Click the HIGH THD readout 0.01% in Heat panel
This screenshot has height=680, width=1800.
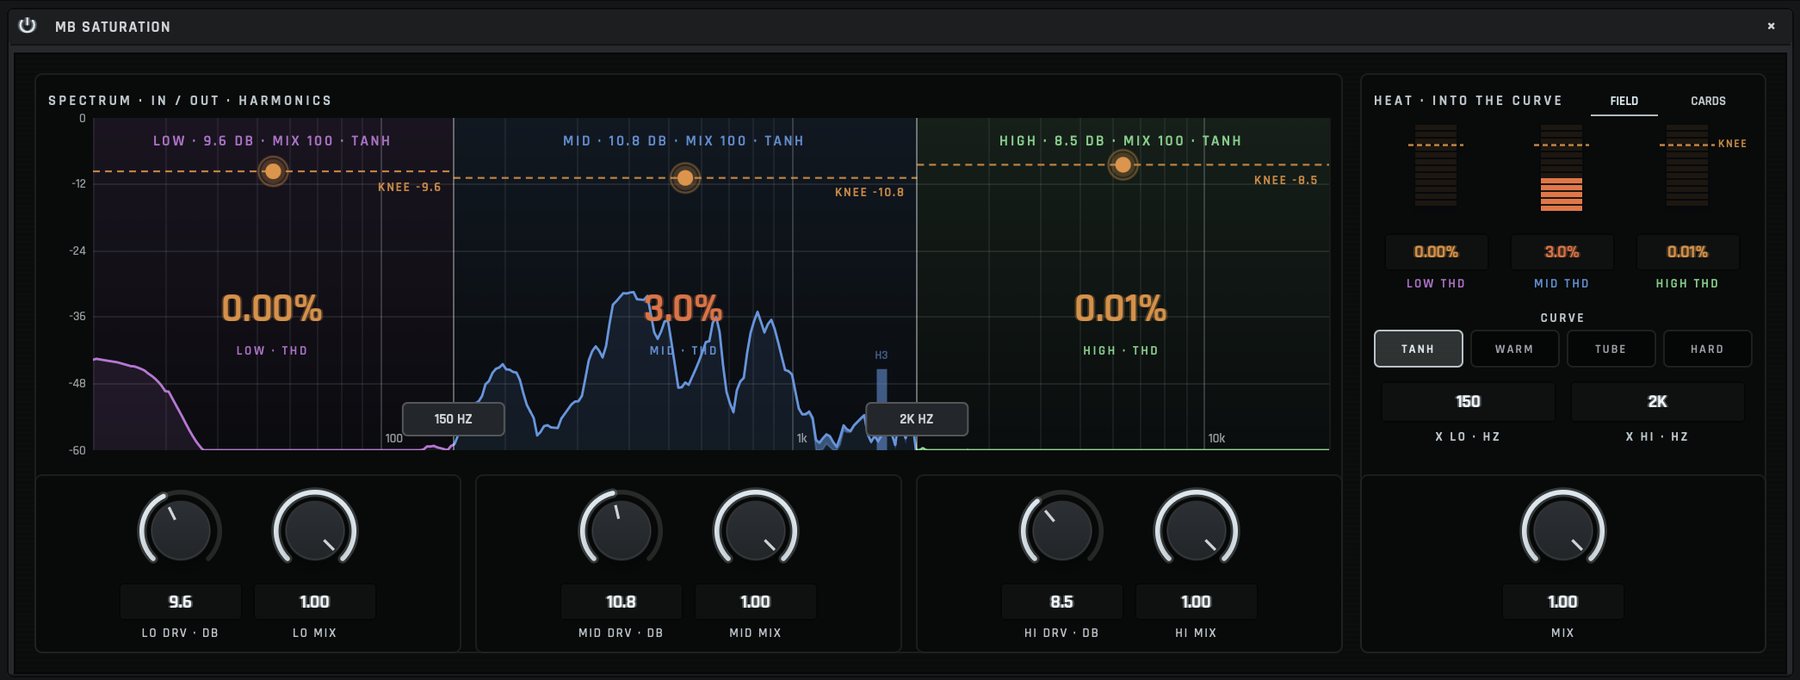1687,252
